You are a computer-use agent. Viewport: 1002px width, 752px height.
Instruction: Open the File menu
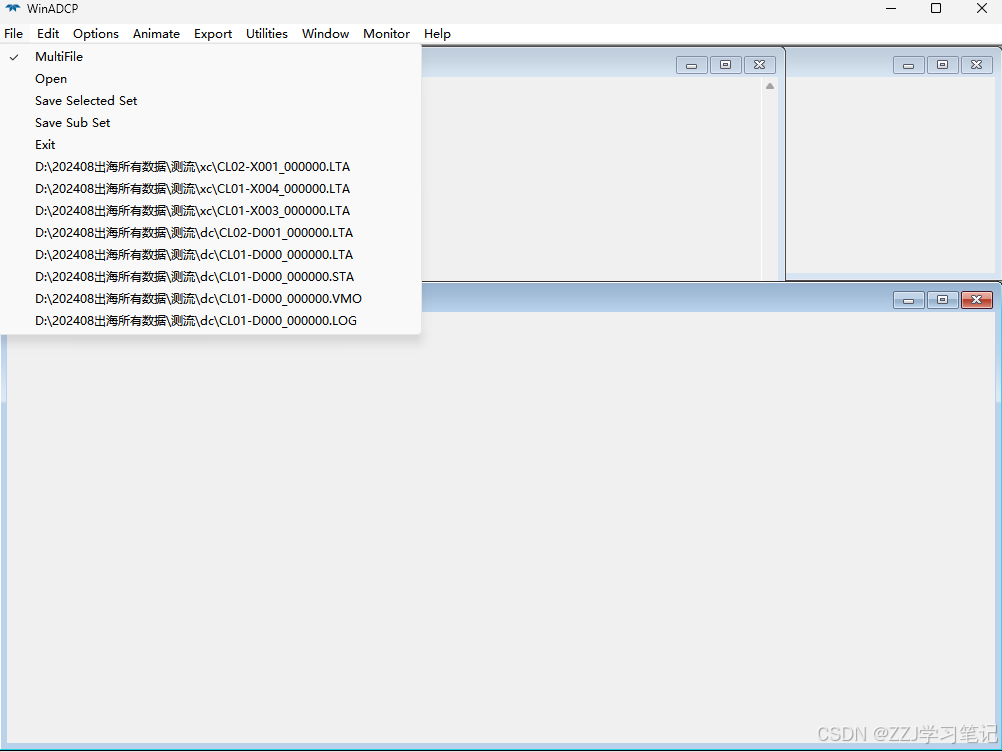point(13,34)
